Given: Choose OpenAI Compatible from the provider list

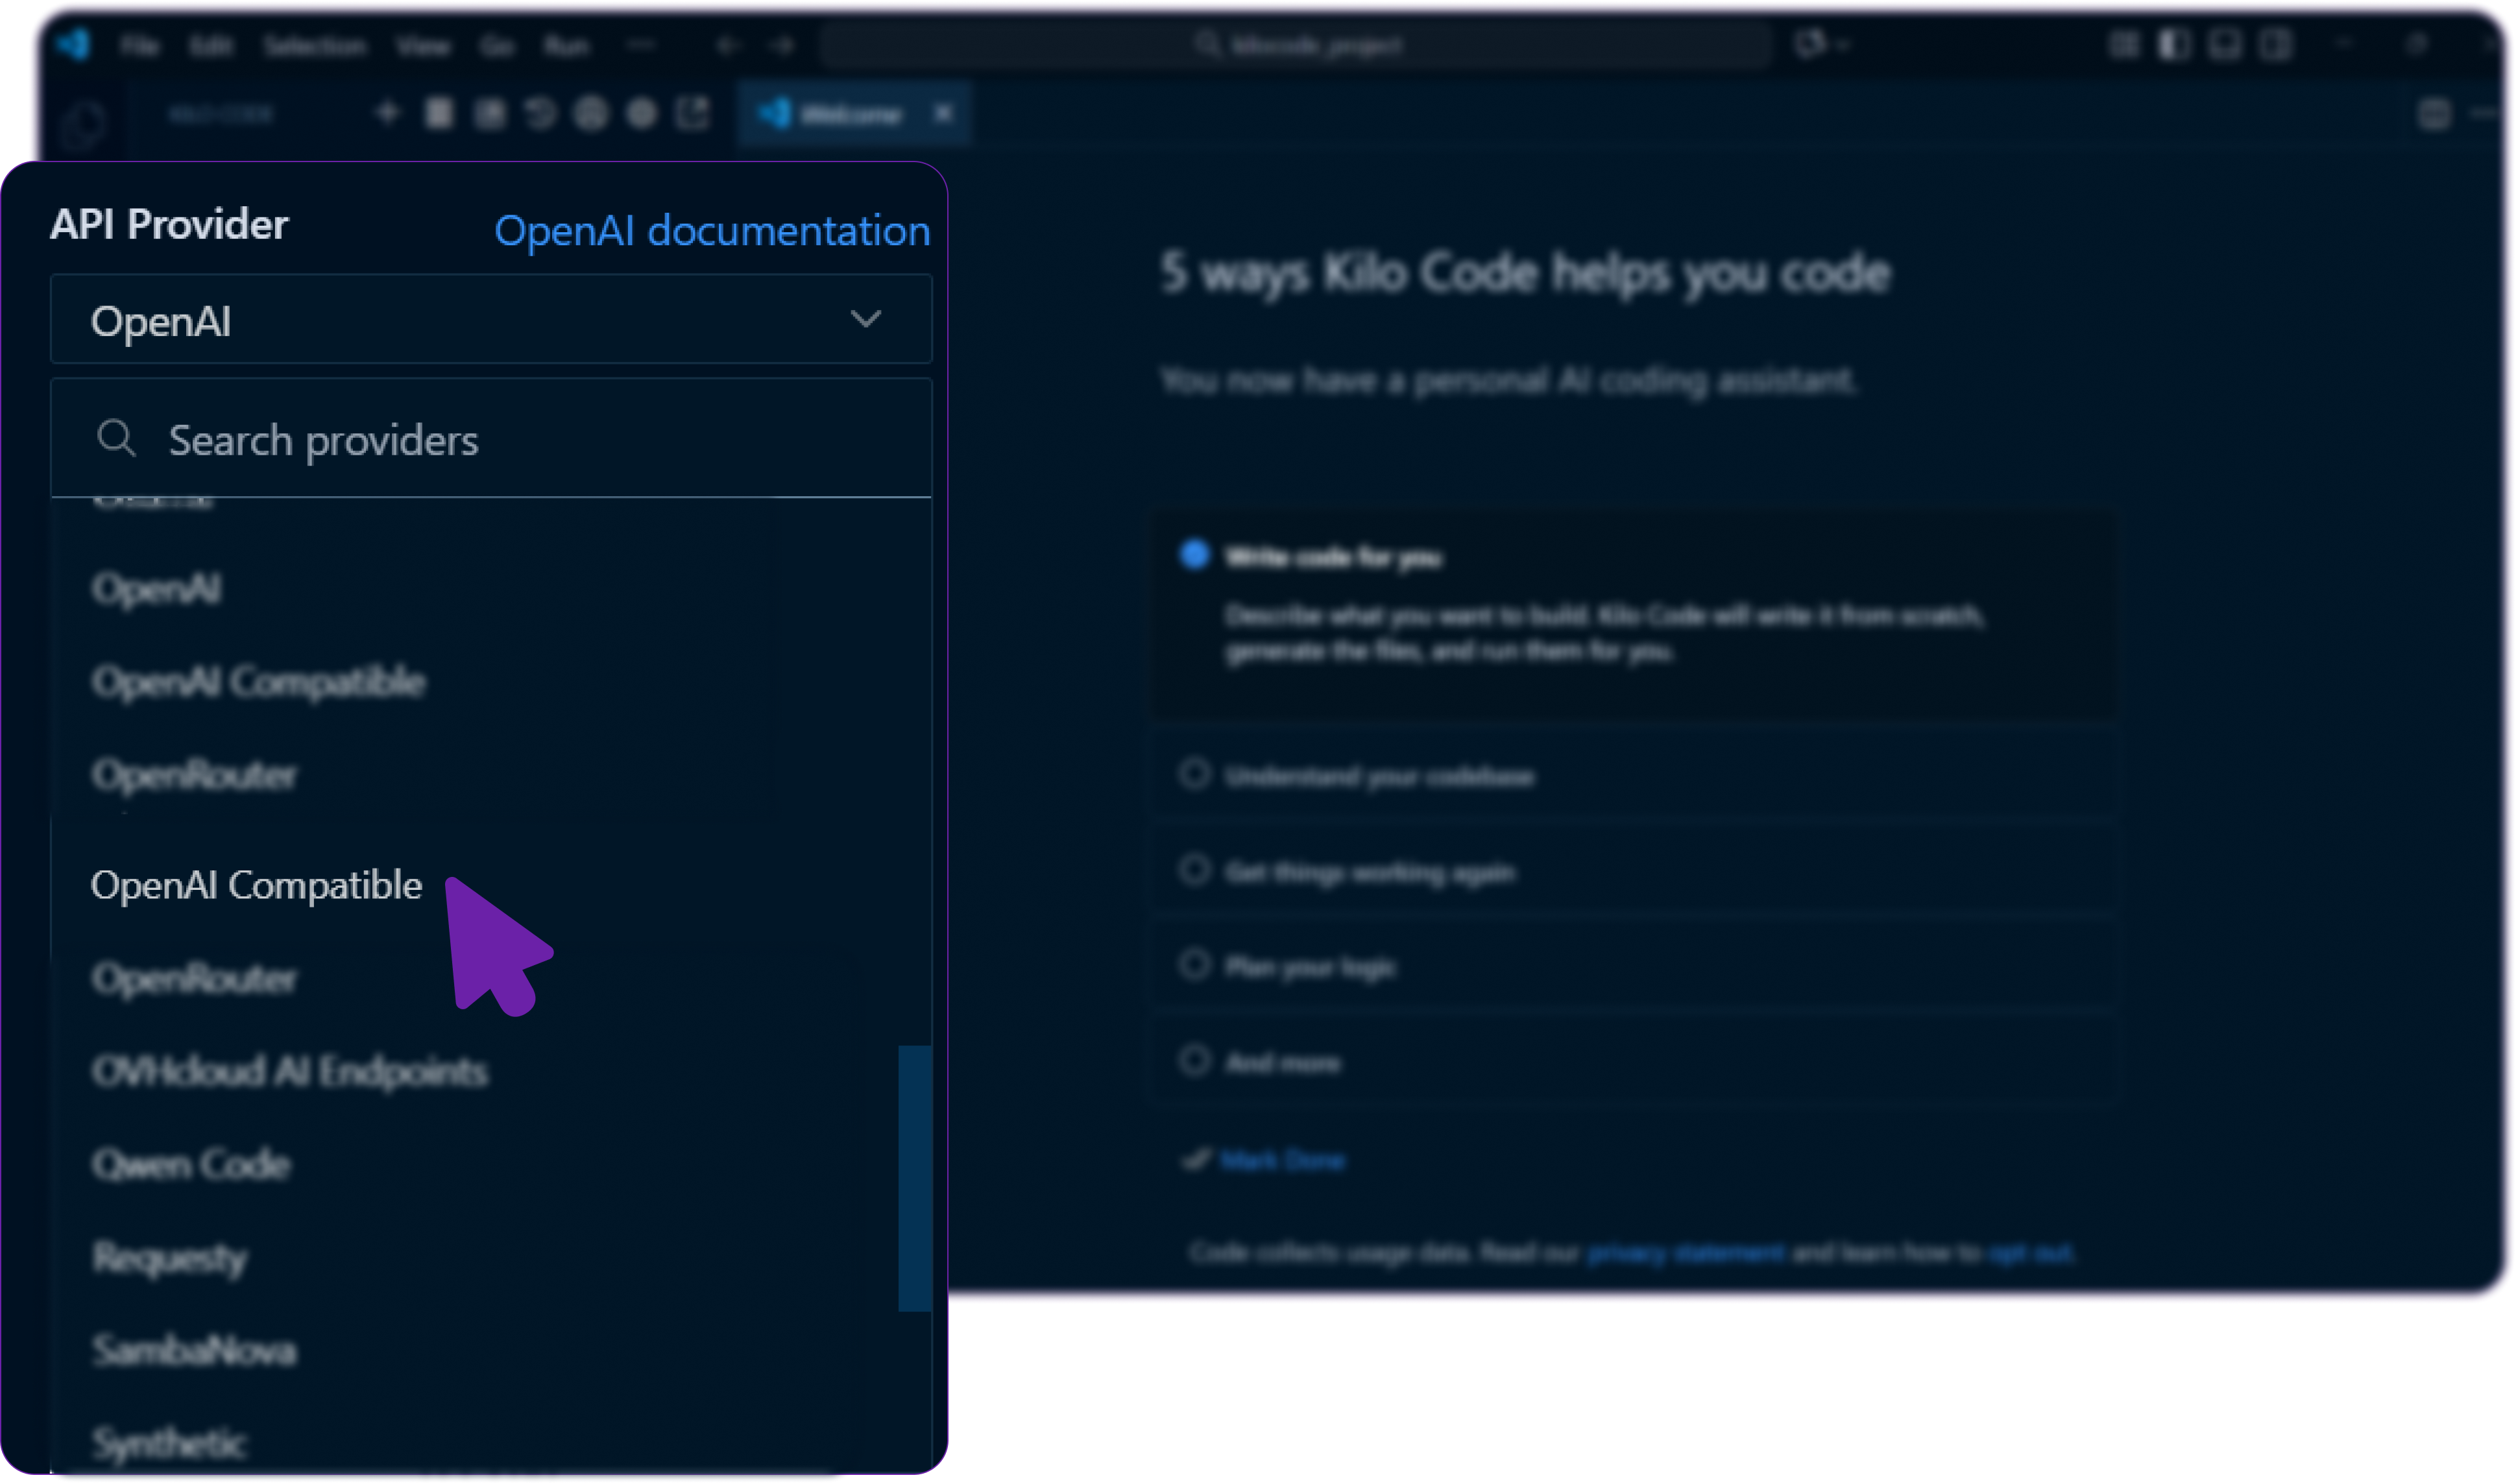Looking at the screenshot, I should coord(256,884).
